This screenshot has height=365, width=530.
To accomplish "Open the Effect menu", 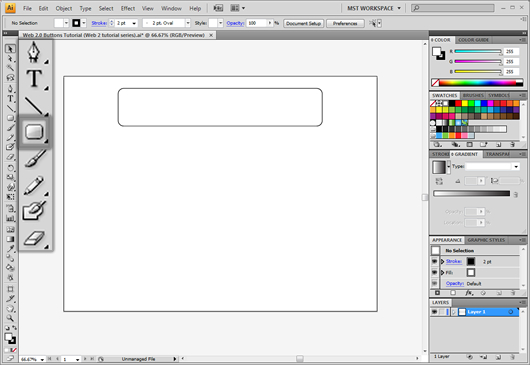I will [128, 8].
